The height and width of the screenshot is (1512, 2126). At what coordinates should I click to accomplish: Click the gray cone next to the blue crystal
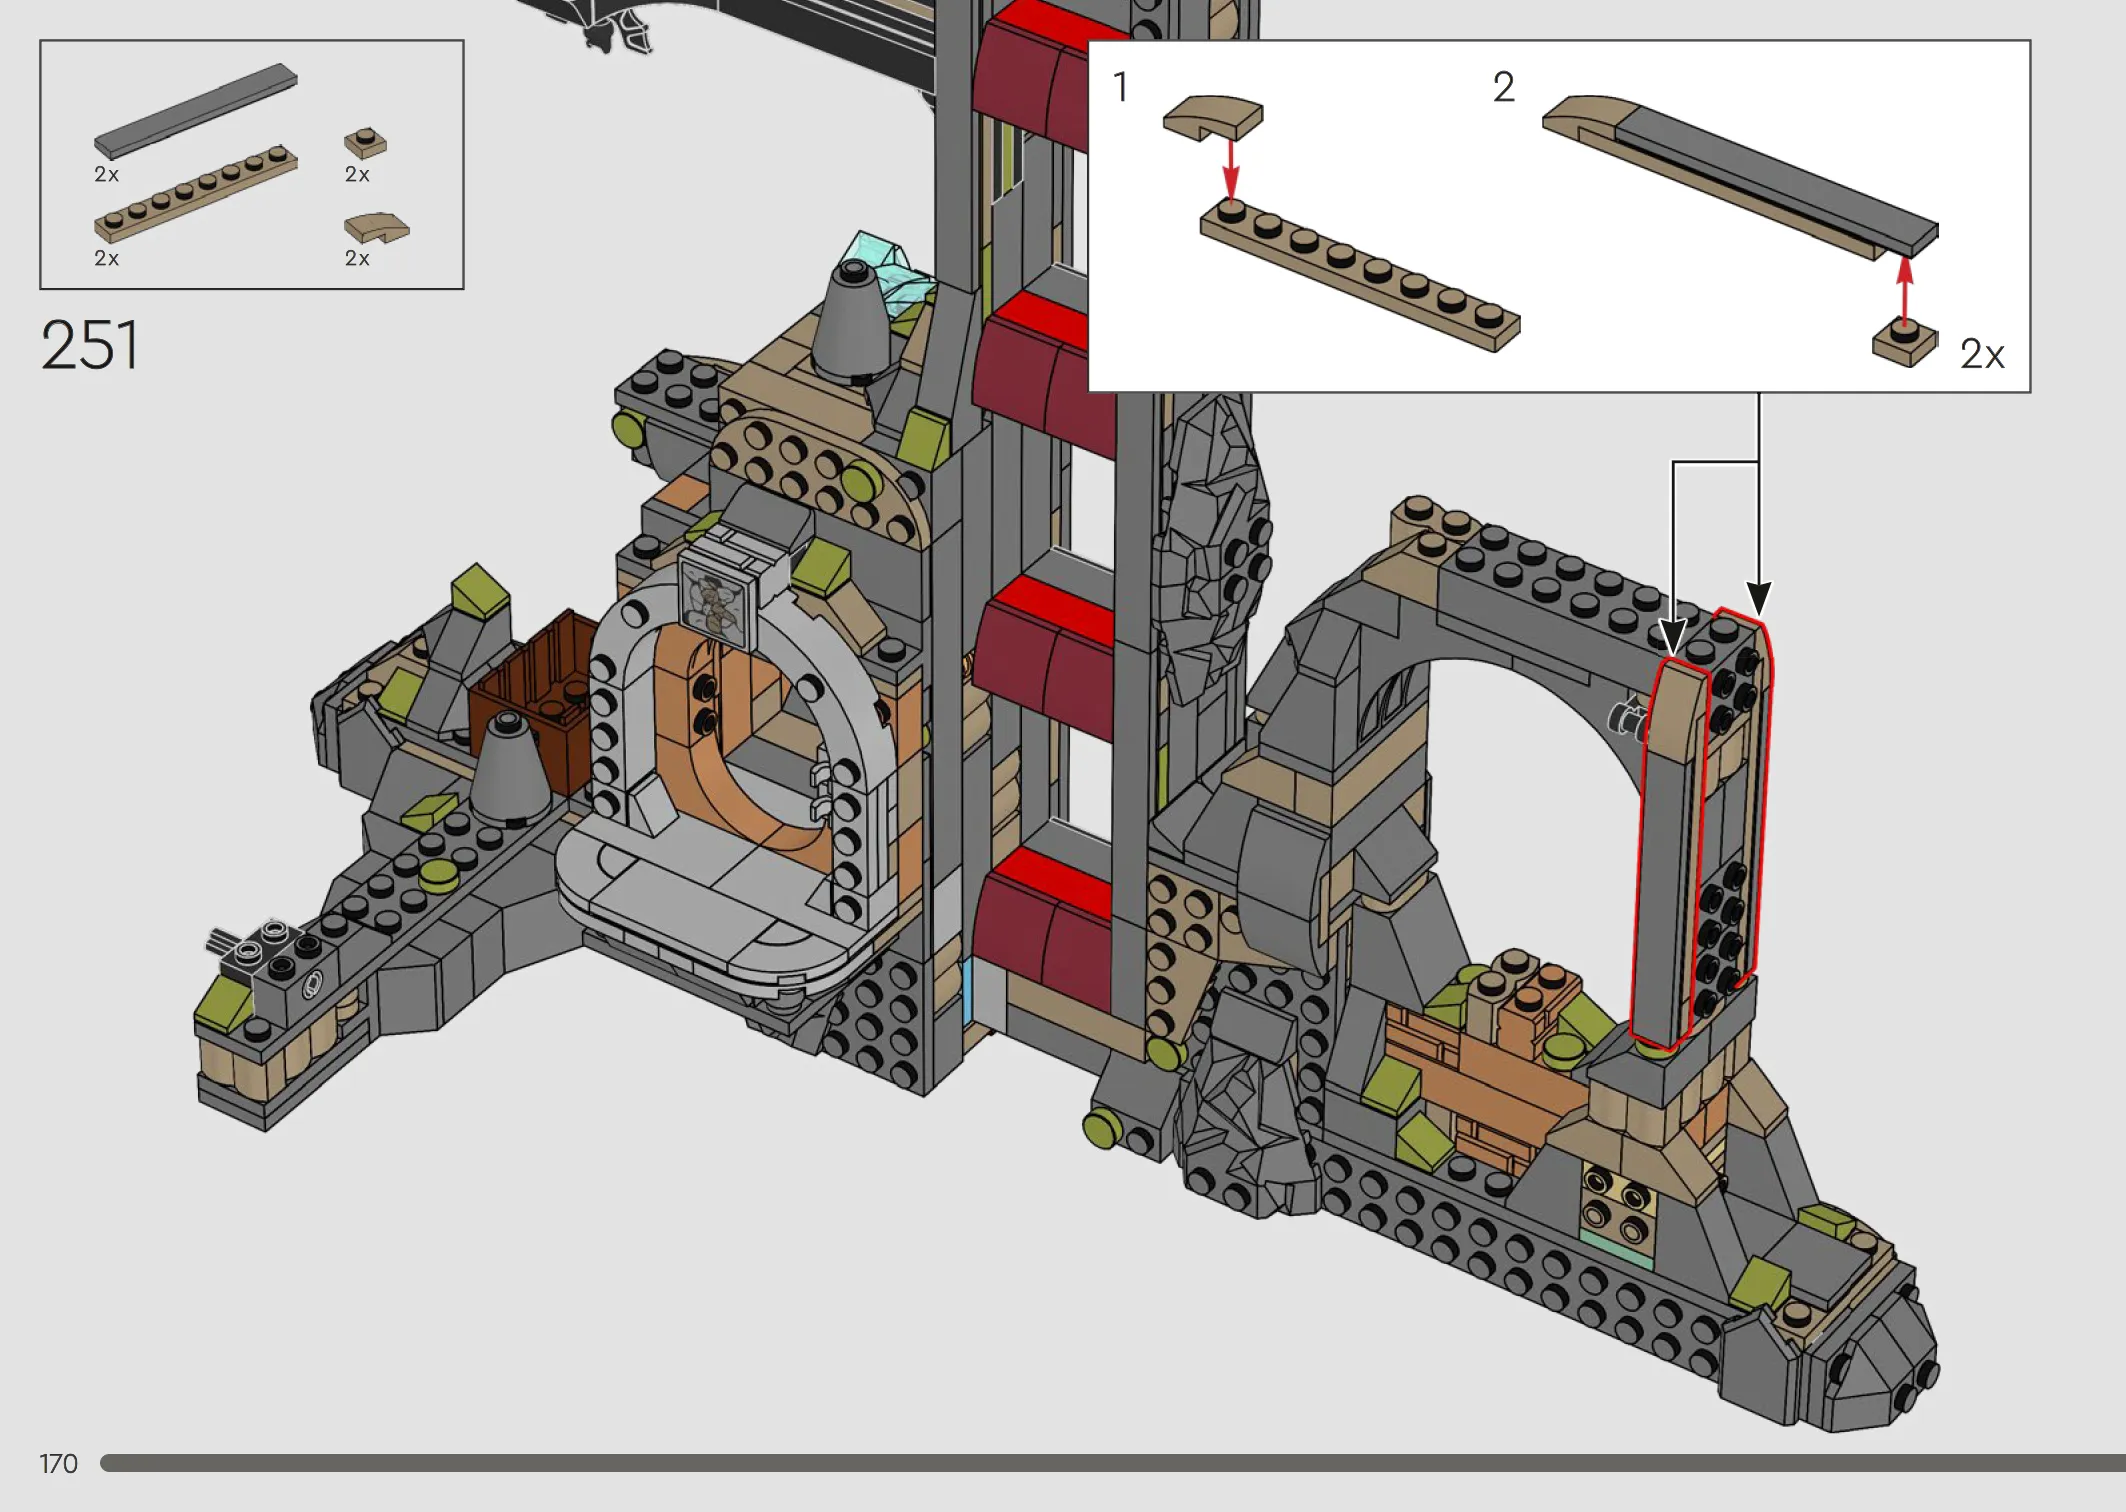[x=851, y=323]
